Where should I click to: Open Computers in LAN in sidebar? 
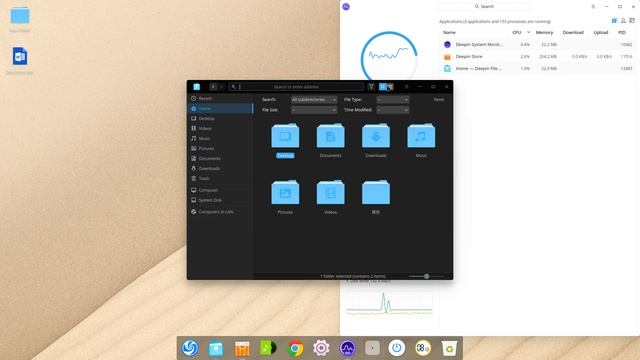coord(221,212)
